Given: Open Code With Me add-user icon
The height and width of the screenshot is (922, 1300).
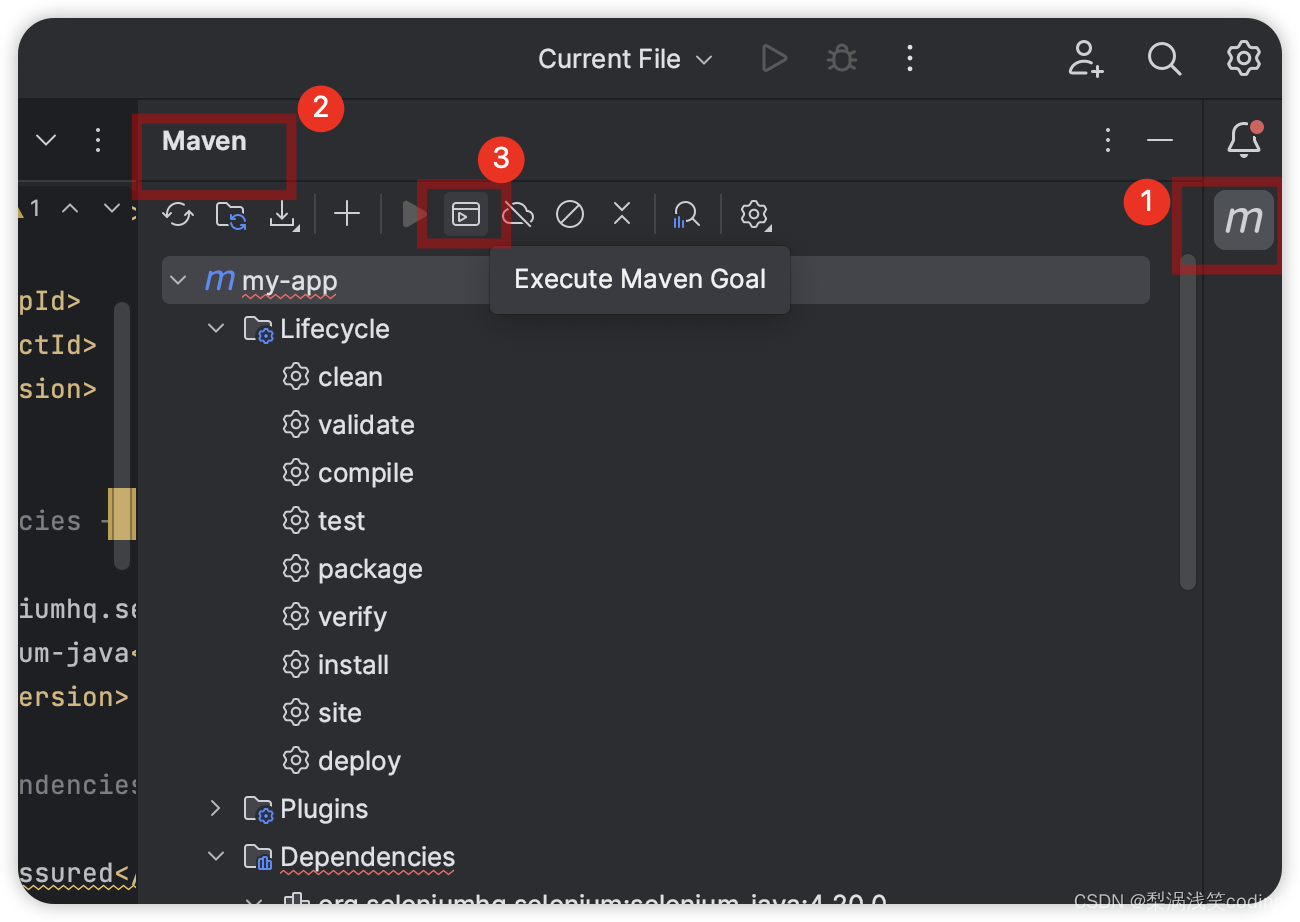Looking at the screenshot, I should (1085, 58).
